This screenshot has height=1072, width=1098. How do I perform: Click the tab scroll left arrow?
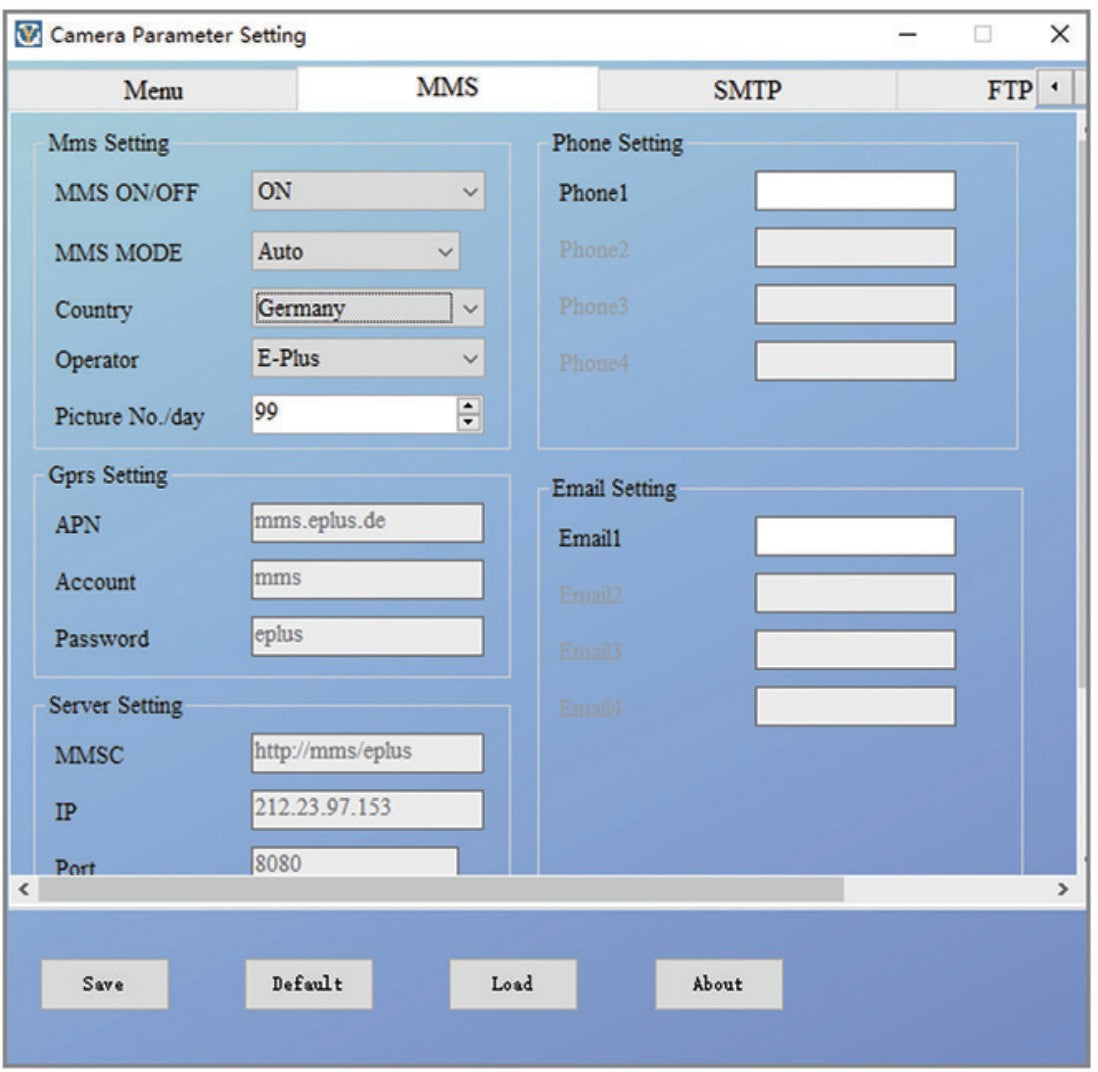pos(1053,90)
